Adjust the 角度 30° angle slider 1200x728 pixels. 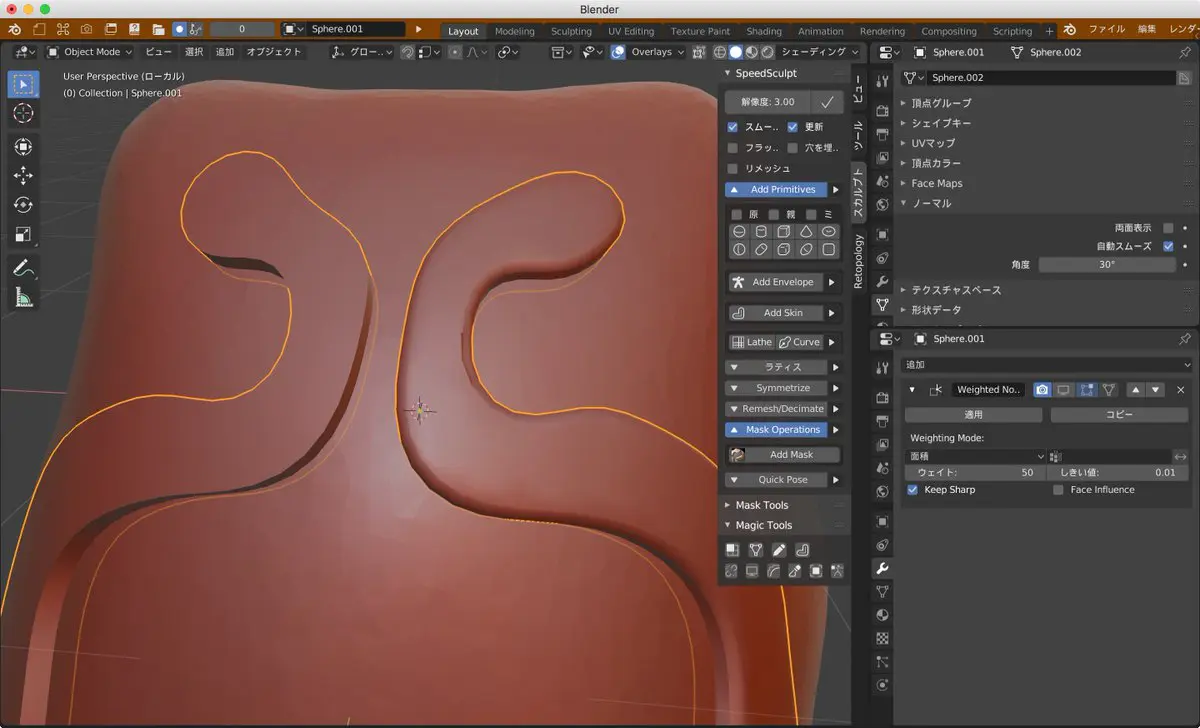coord(1106,265)
